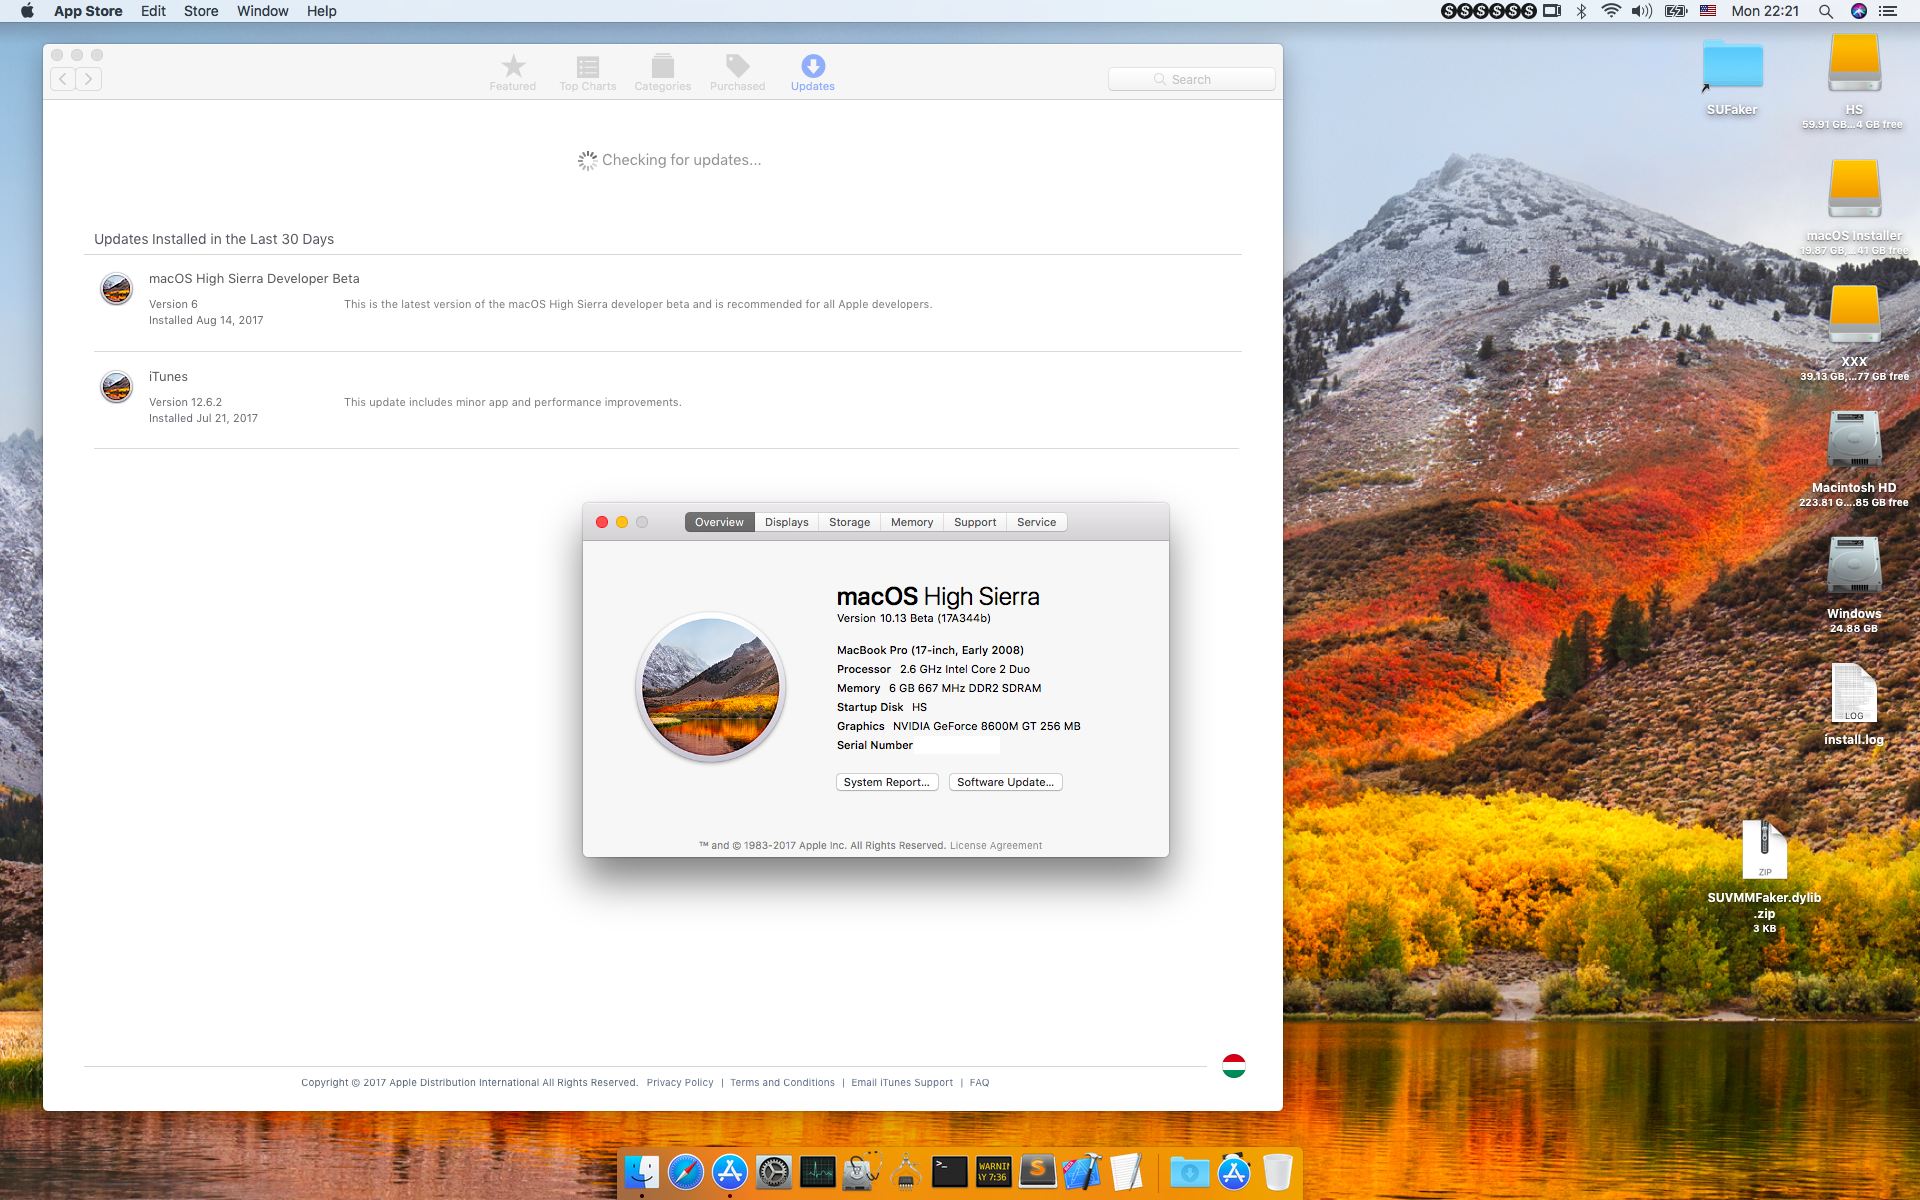Open the FAQ link

click(x=979, y=1082)
